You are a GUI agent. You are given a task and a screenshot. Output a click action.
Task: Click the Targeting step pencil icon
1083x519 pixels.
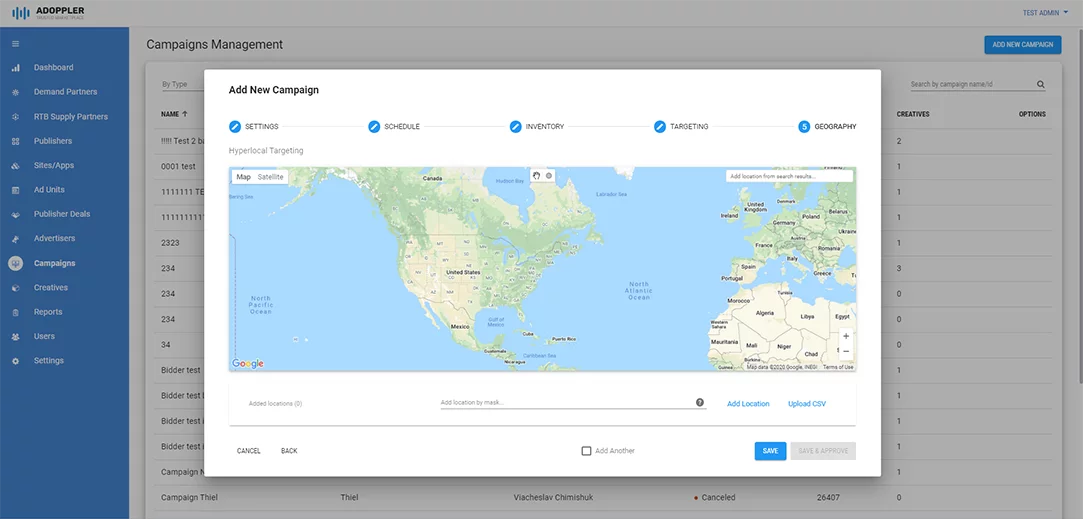660,126
